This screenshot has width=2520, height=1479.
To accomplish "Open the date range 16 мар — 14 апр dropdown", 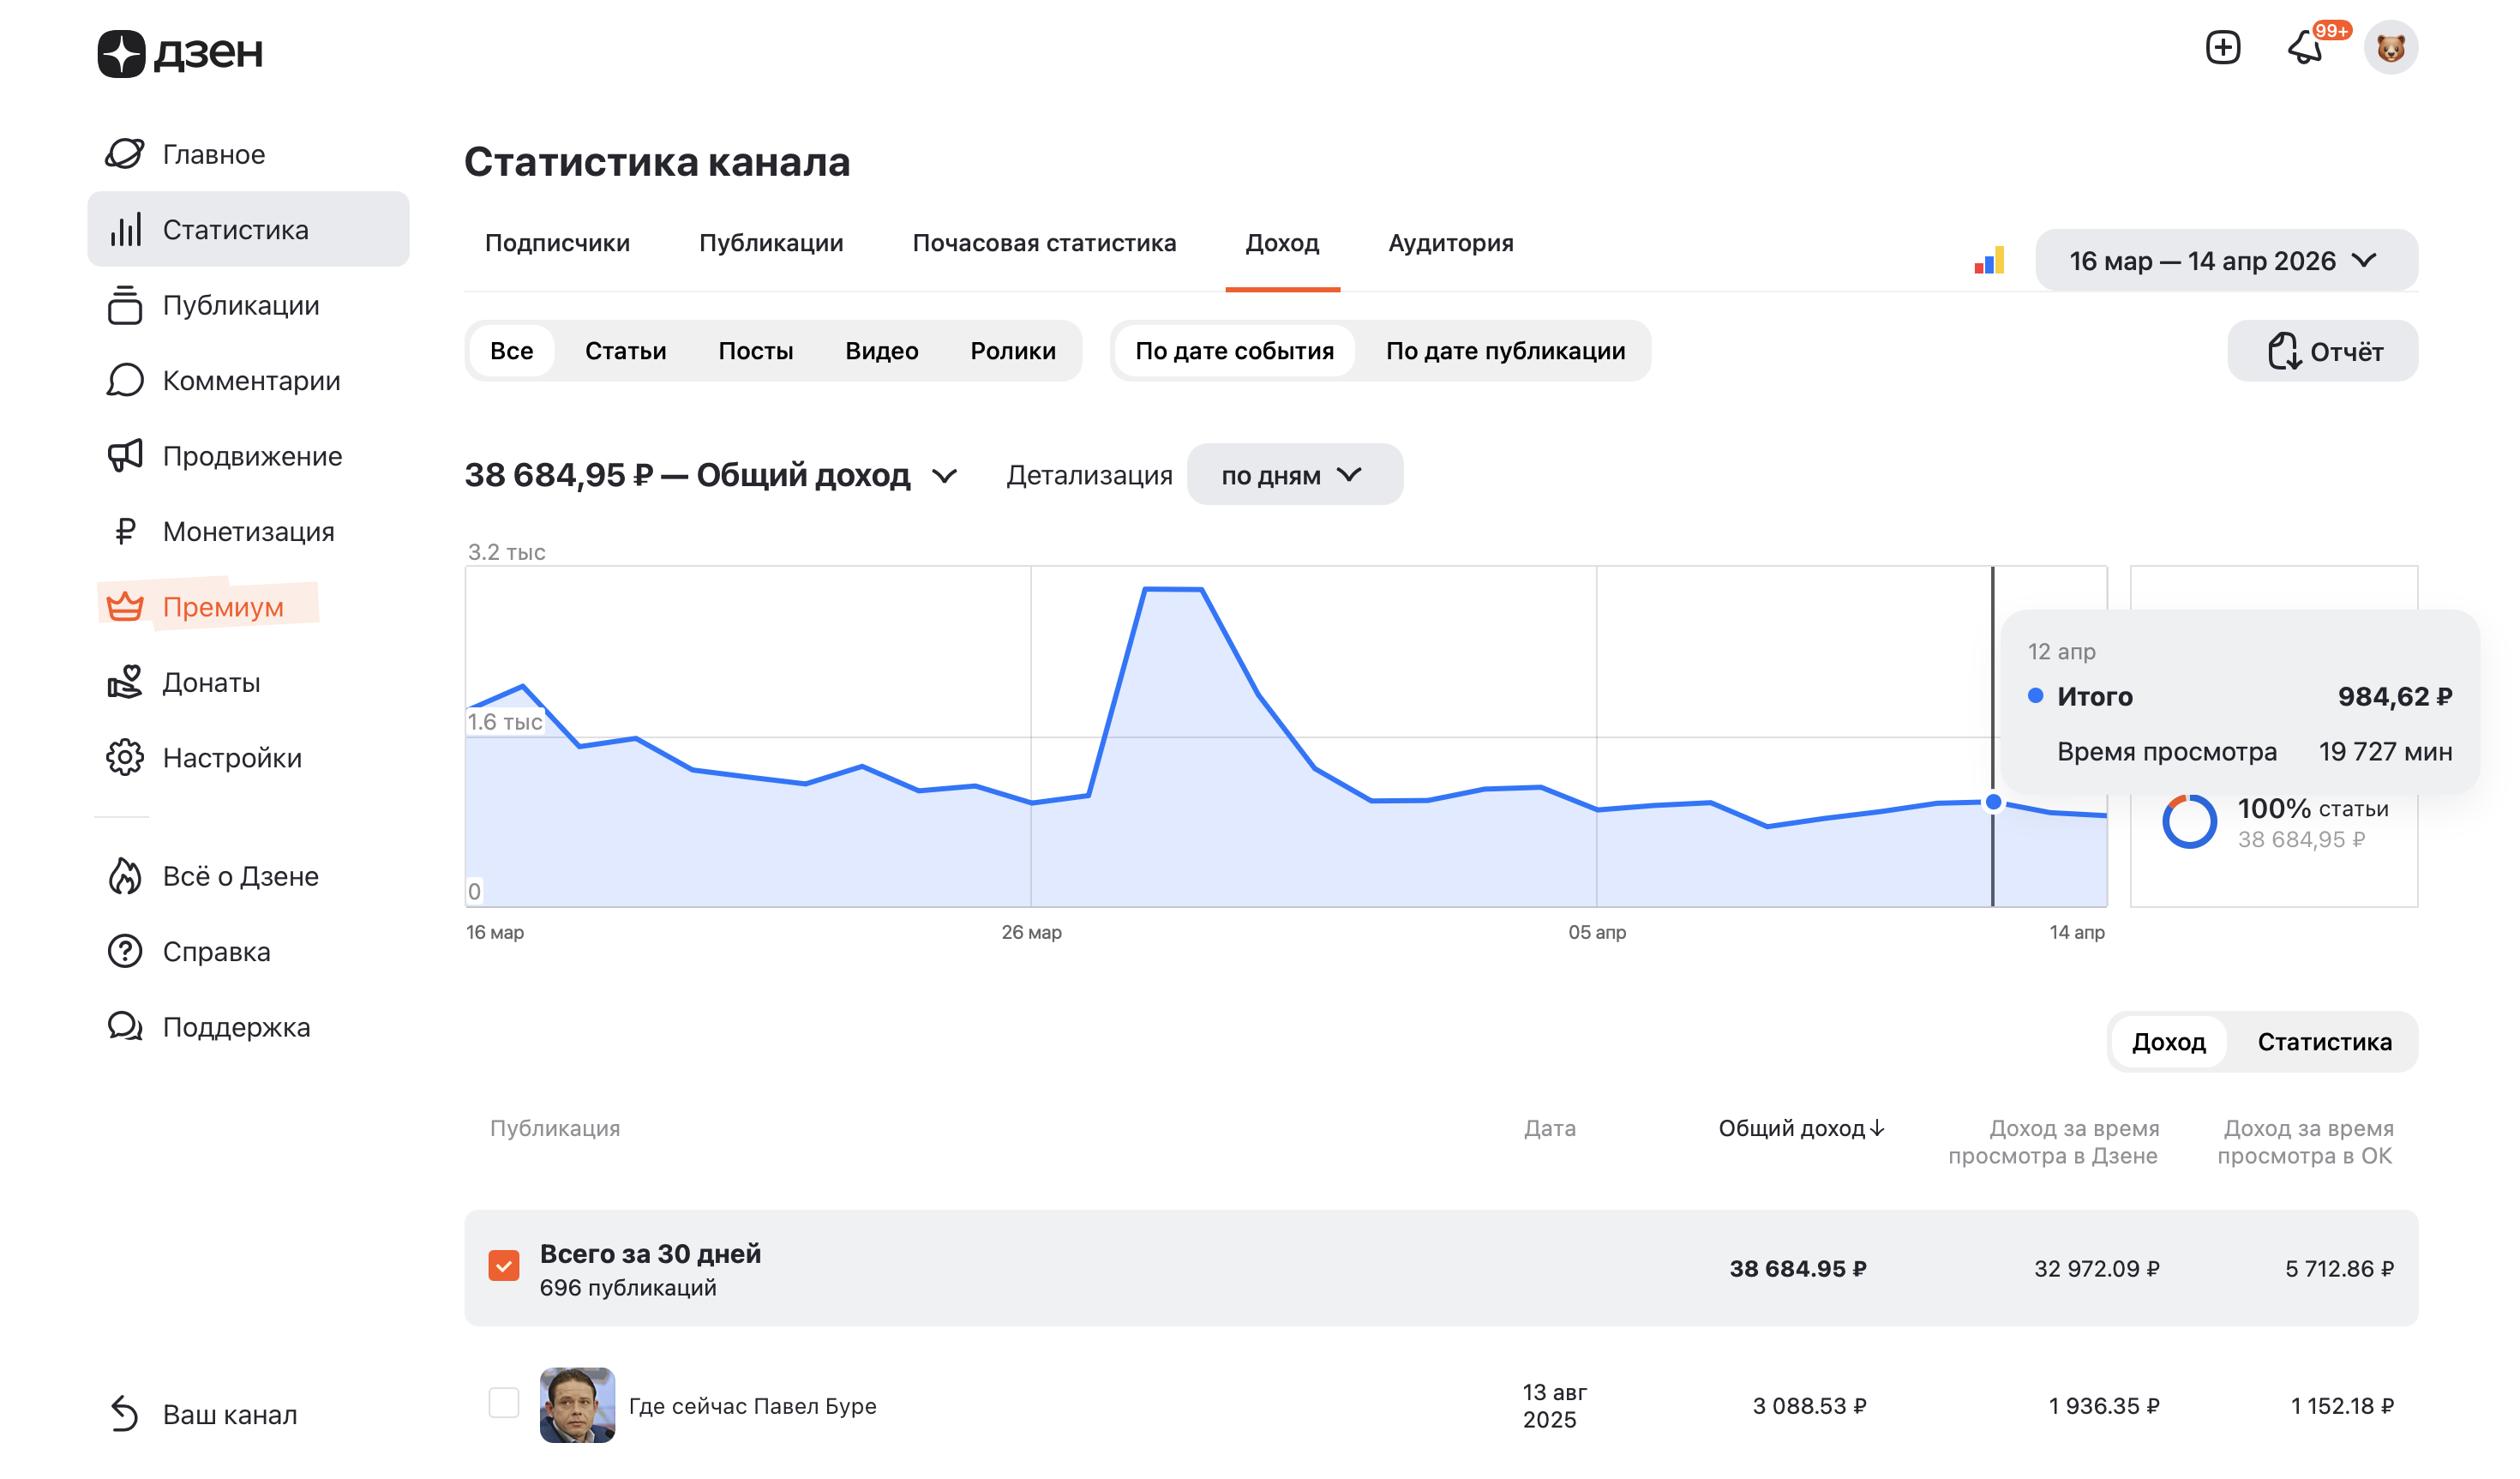I will tap(2226, 261).
